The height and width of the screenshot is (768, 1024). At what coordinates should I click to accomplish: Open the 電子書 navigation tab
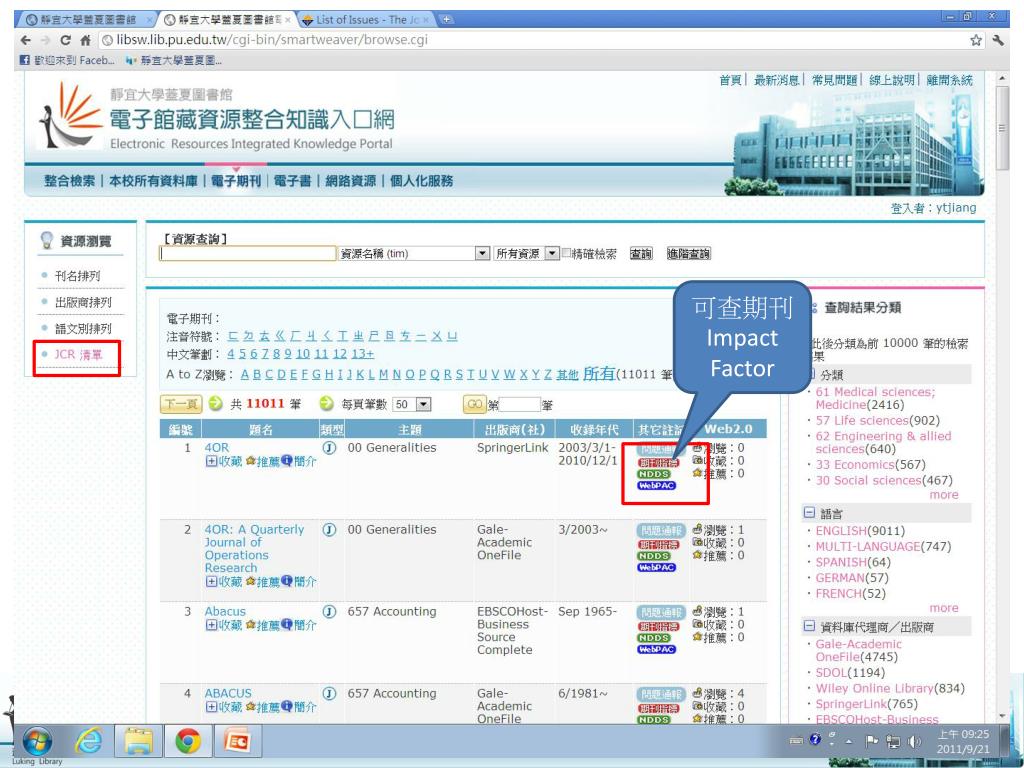pyautogui.click(x=292, y=181)
